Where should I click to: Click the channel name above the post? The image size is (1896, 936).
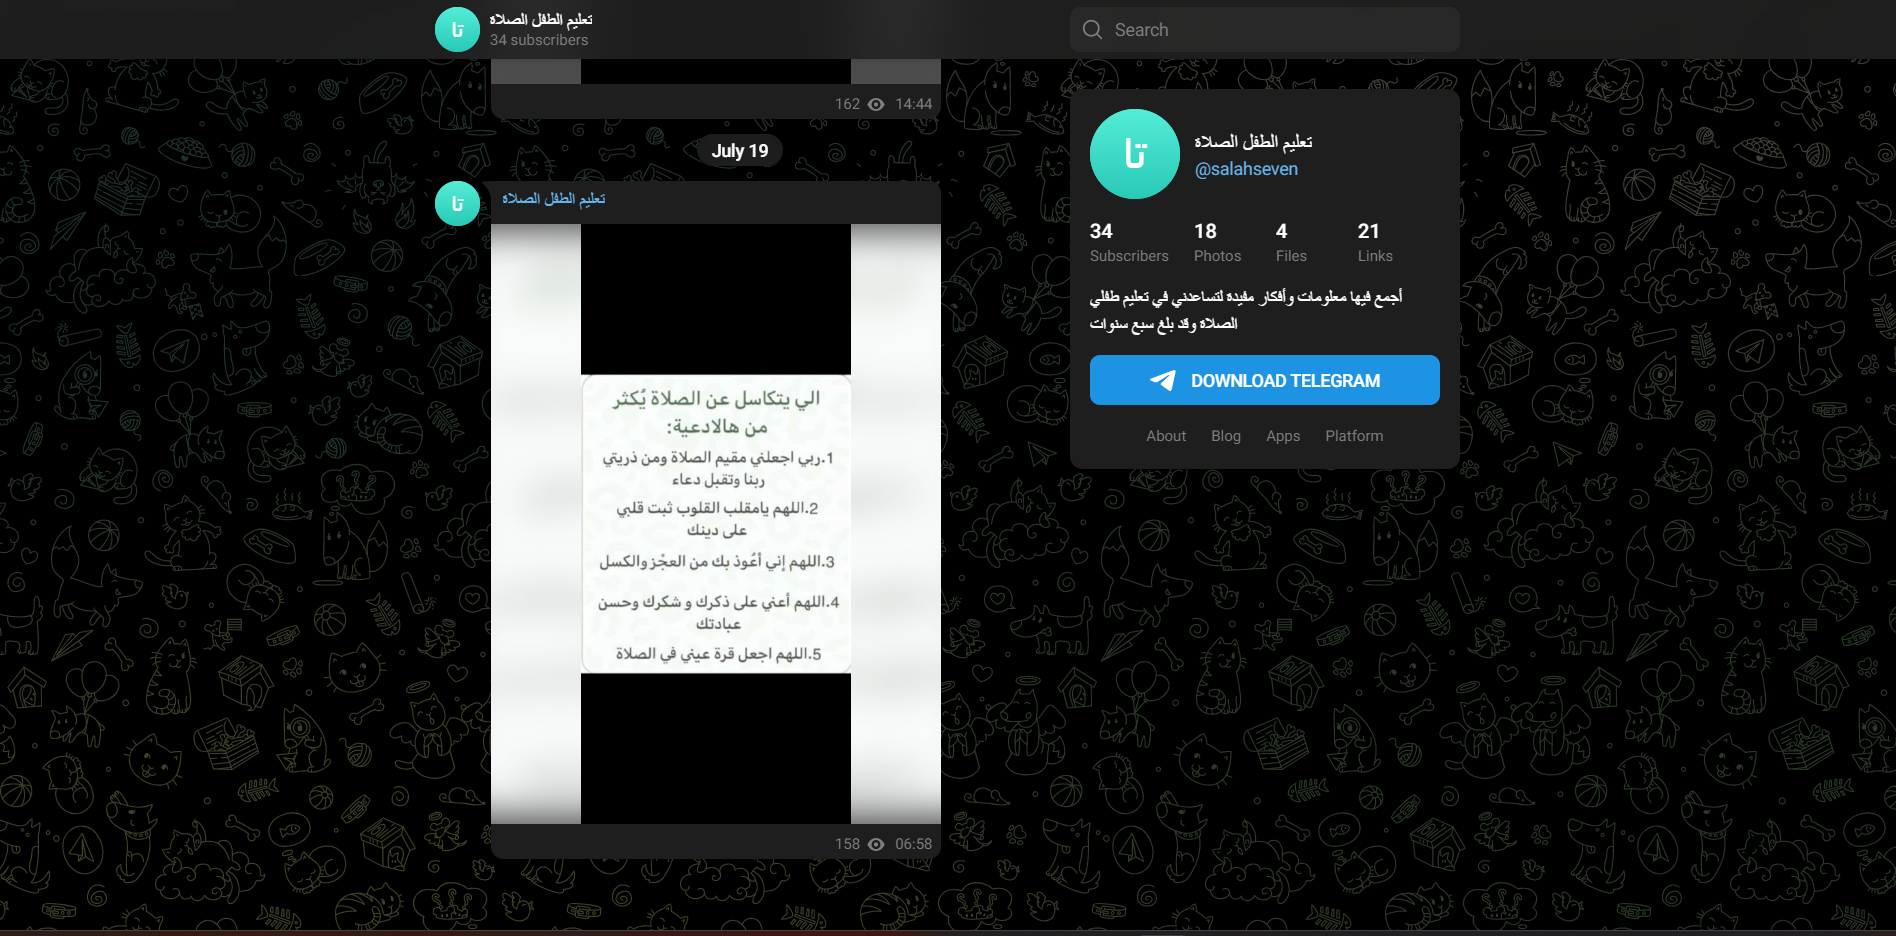[554, 199]
